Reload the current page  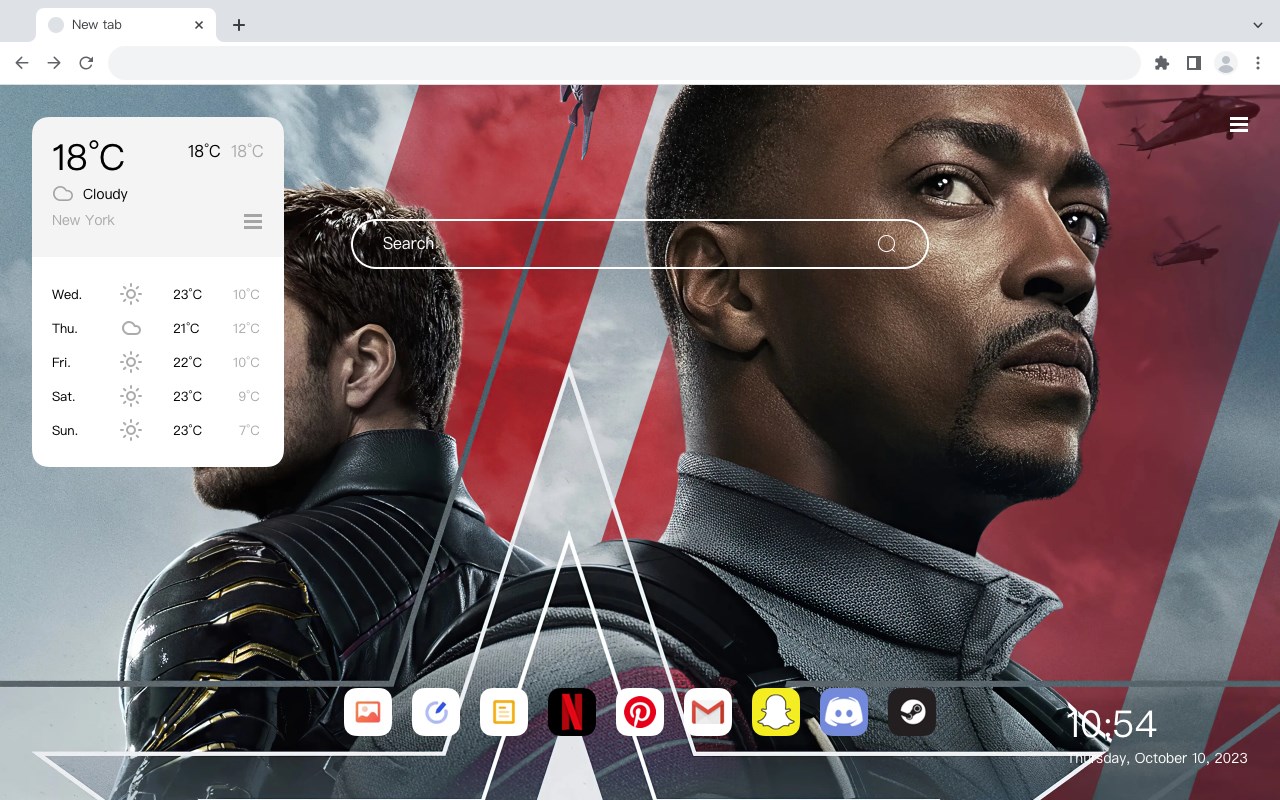click(x=86, y=63)
